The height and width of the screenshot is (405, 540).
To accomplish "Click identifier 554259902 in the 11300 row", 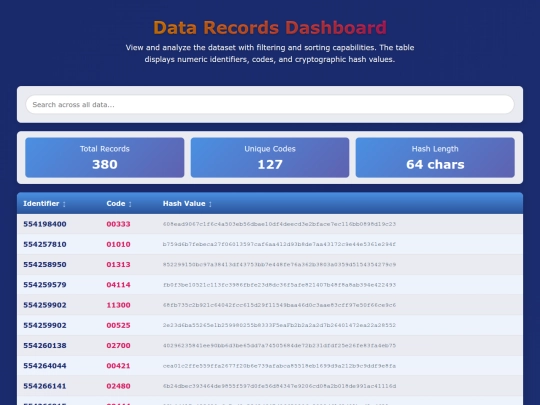I will (45, 305).
